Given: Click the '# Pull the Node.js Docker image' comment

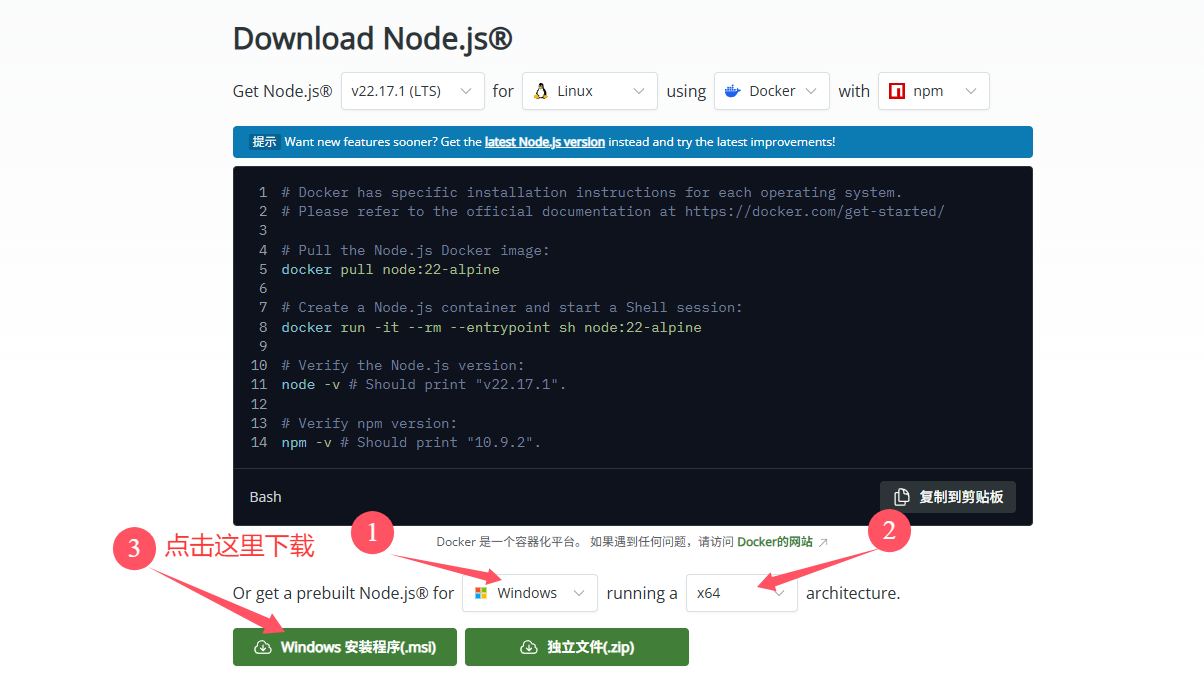Looking at the screenshot, I should pyautogui.click(x=415, y=250).
